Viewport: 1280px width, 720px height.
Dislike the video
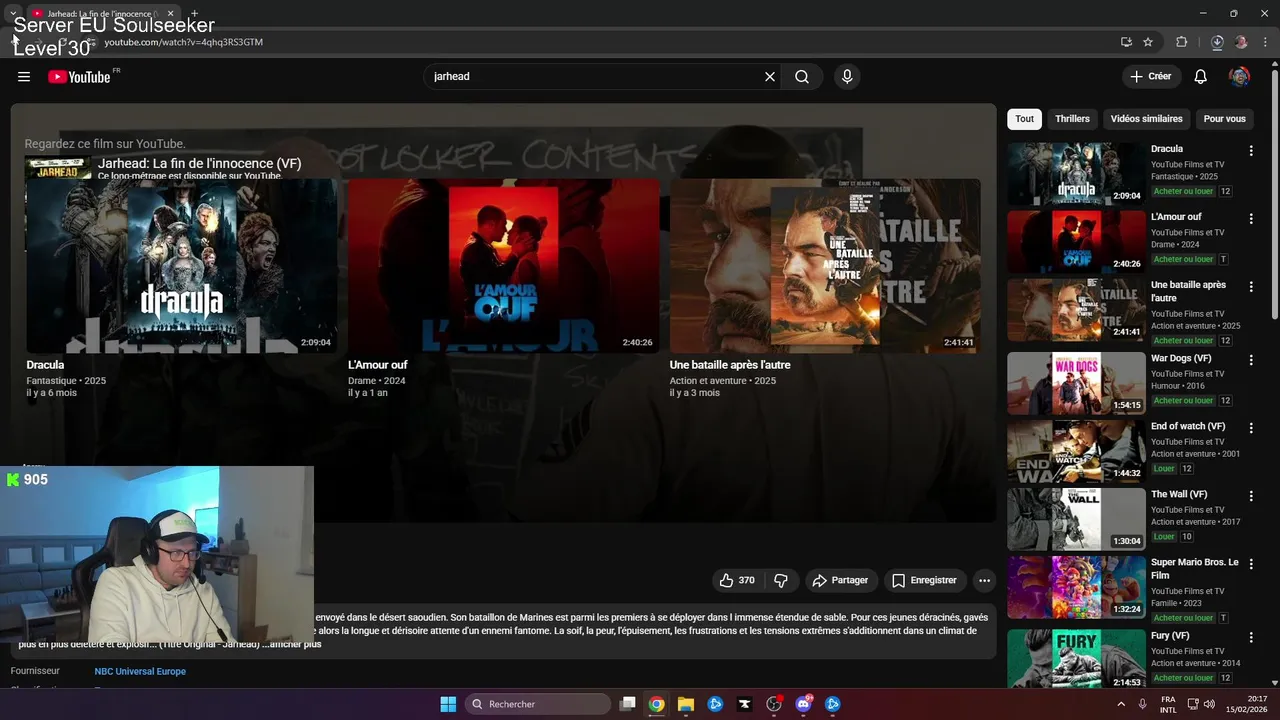(x=781, y=580)
